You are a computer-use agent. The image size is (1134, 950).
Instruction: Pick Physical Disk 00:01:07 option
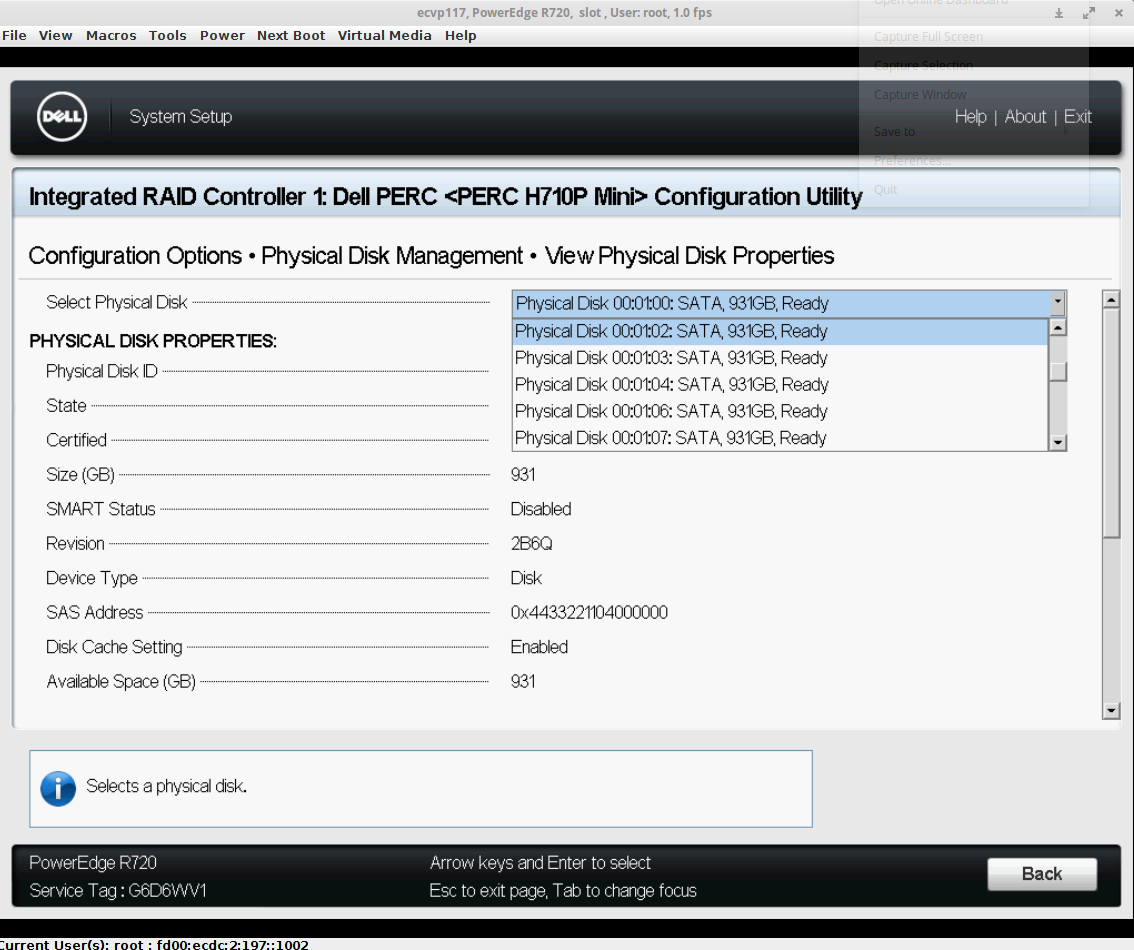(x=671, y=438)
